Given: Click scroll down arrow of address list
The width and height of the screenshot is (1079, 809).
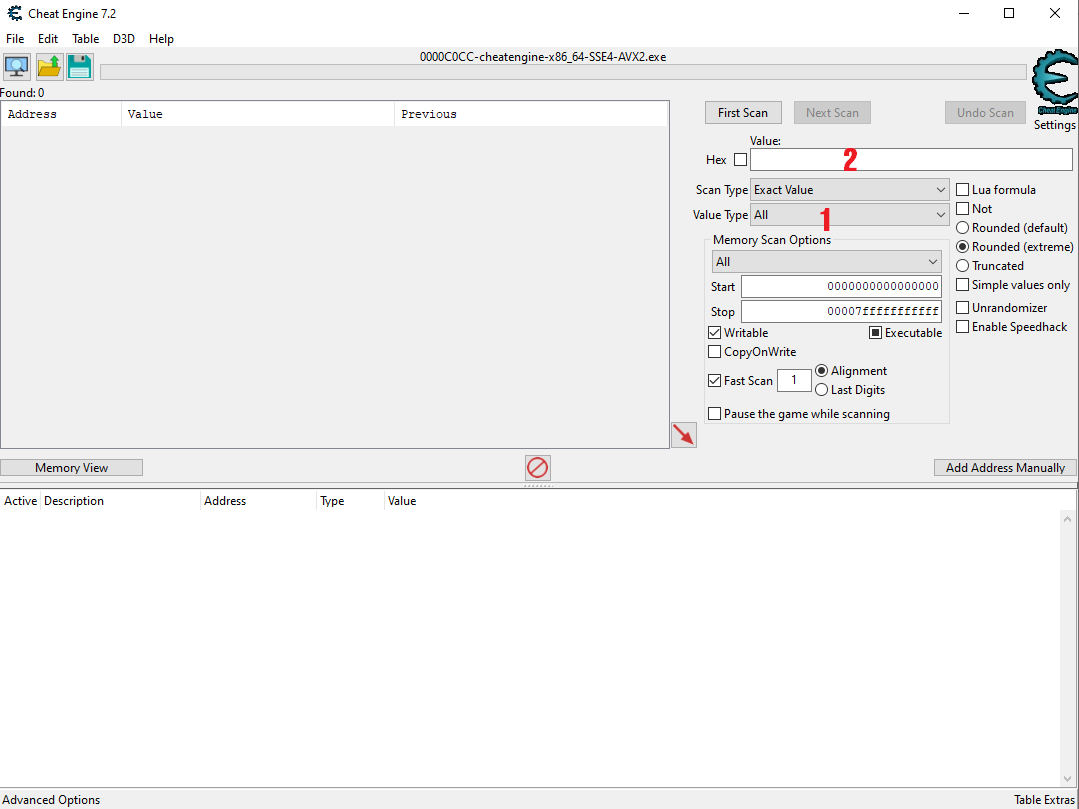Looking at the screenshot, I should pyautogui.click(x=1068, y=779).
